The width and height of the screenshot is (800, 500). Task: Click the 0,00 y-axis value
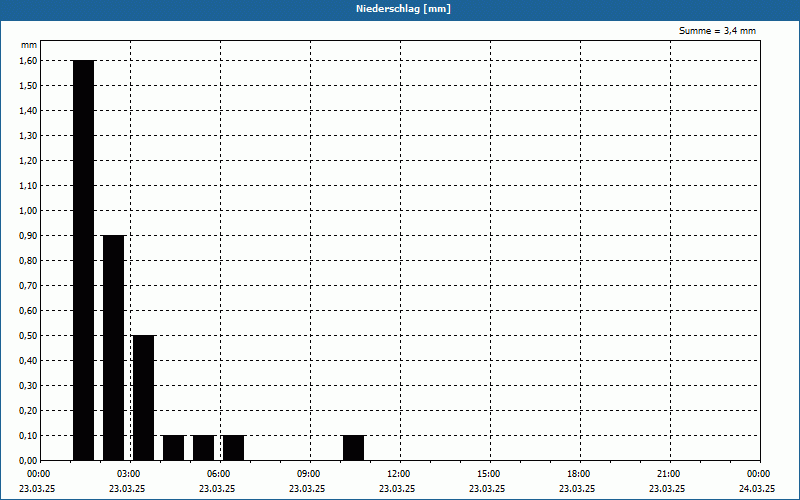coord(28,461)
